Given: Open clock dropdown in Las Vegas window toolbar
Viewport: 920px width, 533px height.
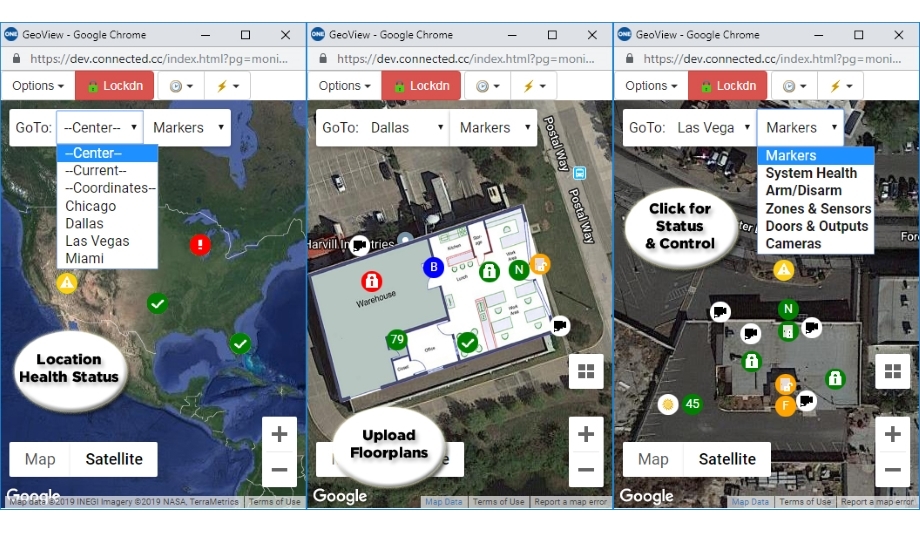Looking at the screenshot, I should (794, 86).
